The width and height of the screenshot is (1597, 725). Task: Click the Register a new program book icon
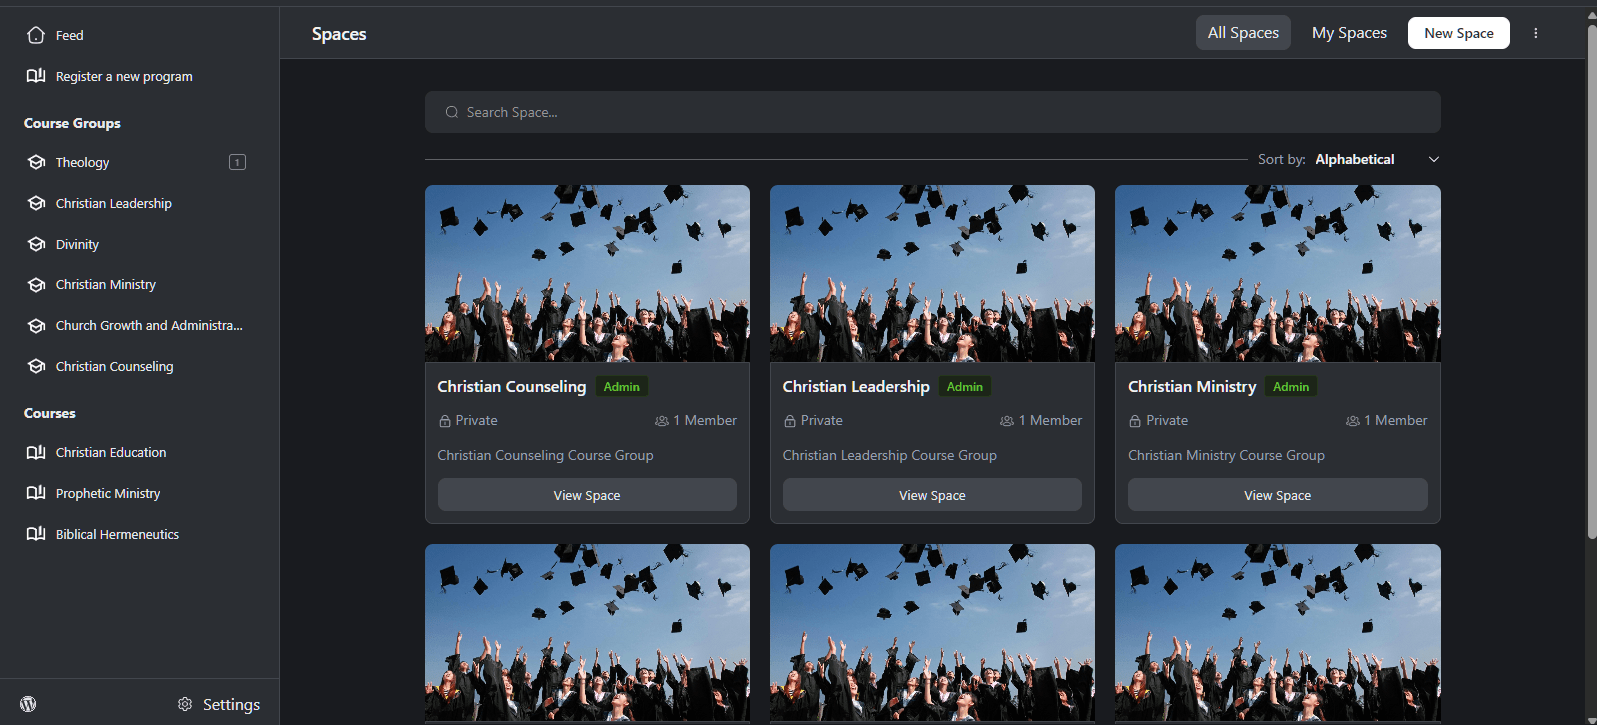click(36, 76)
